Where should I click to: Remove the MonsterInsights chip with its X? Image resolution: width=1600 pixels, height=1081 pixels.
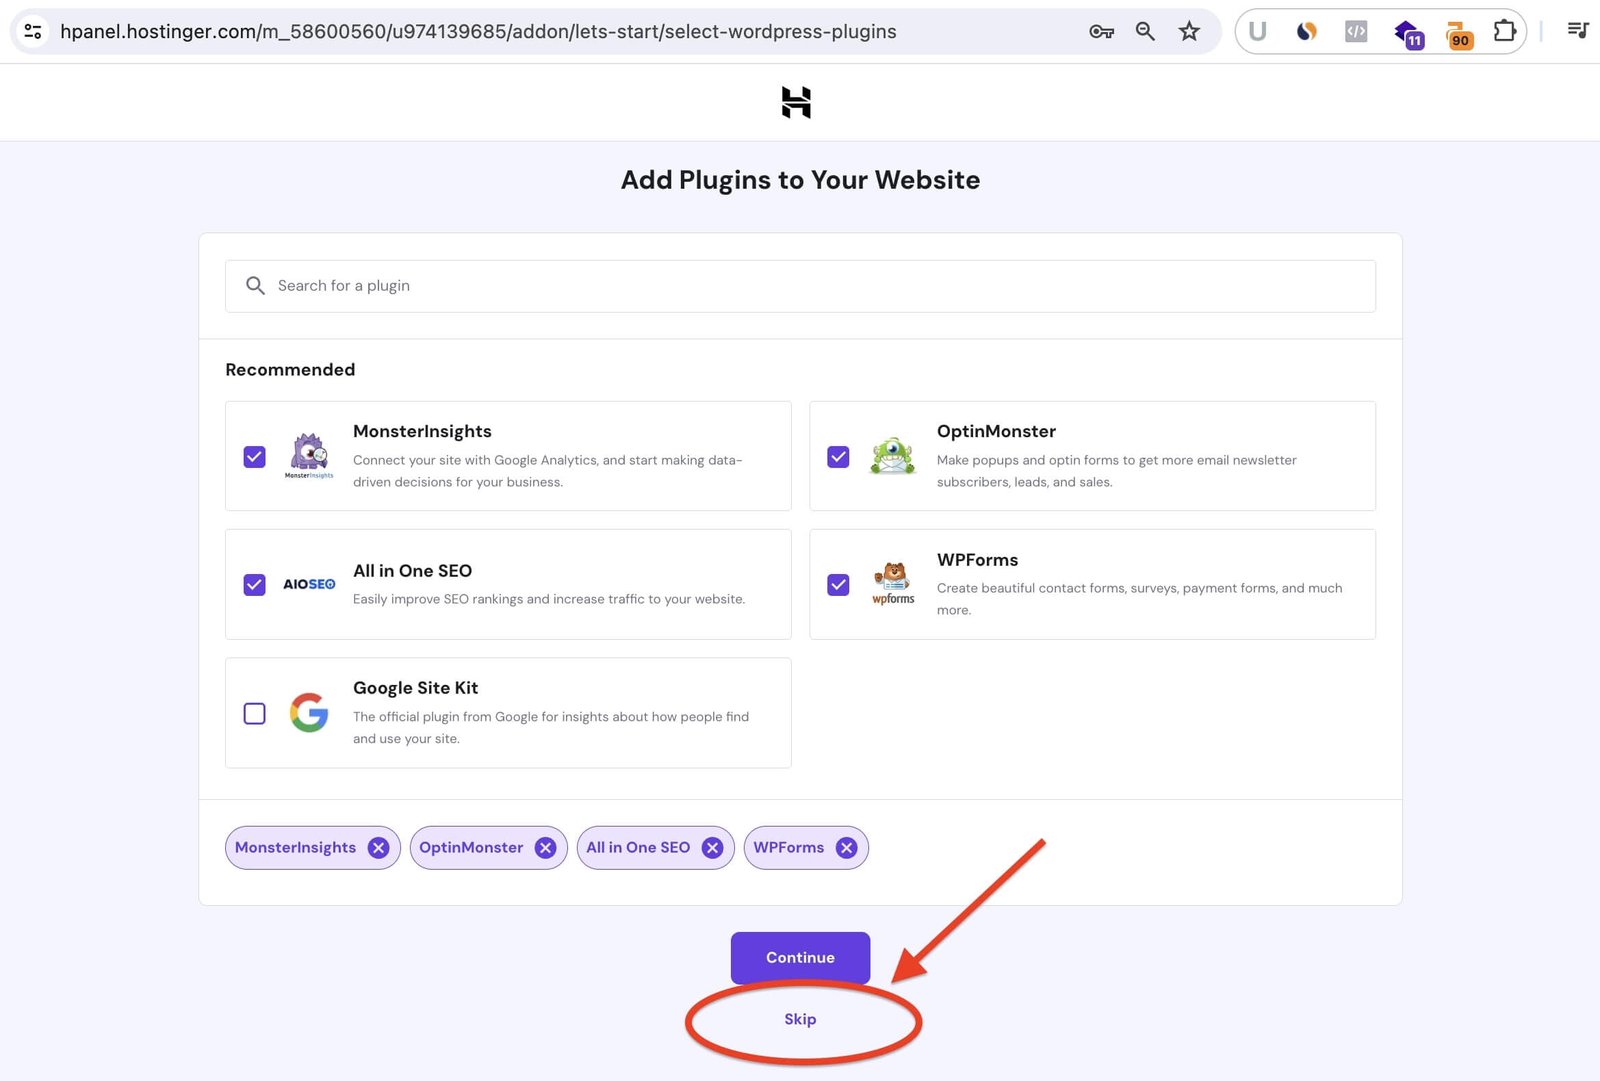(x=378, y=848)
